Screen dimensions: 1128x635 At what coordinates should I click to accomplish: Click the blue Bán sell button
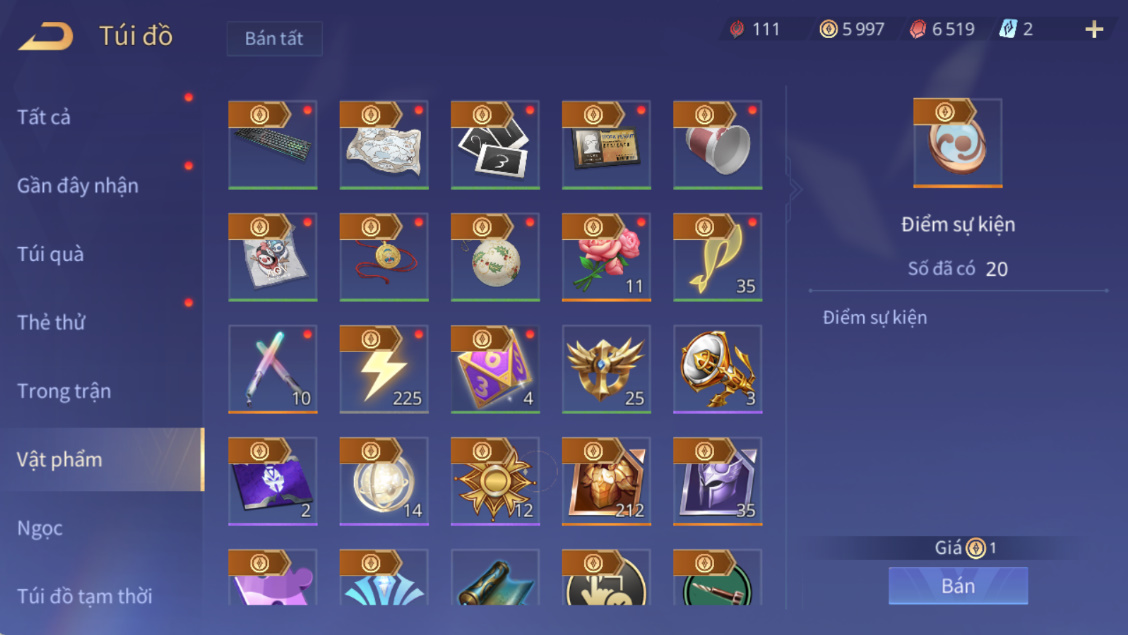pos(958,585)
